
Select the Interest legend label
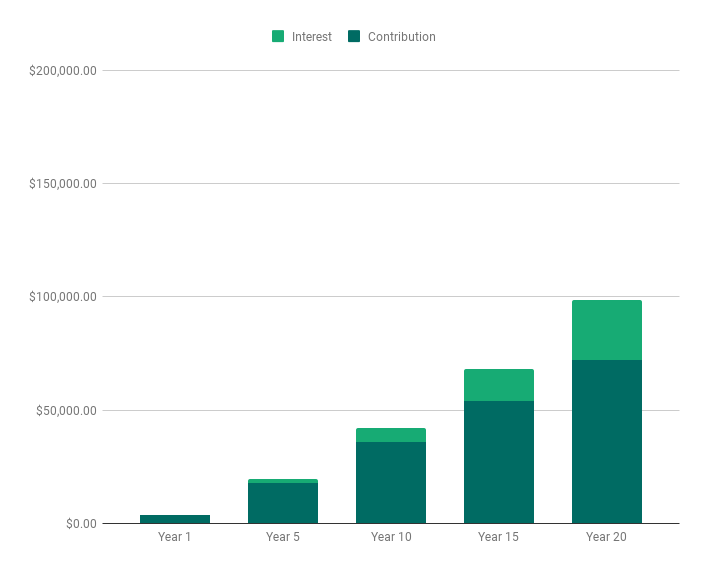coord(311,37)
